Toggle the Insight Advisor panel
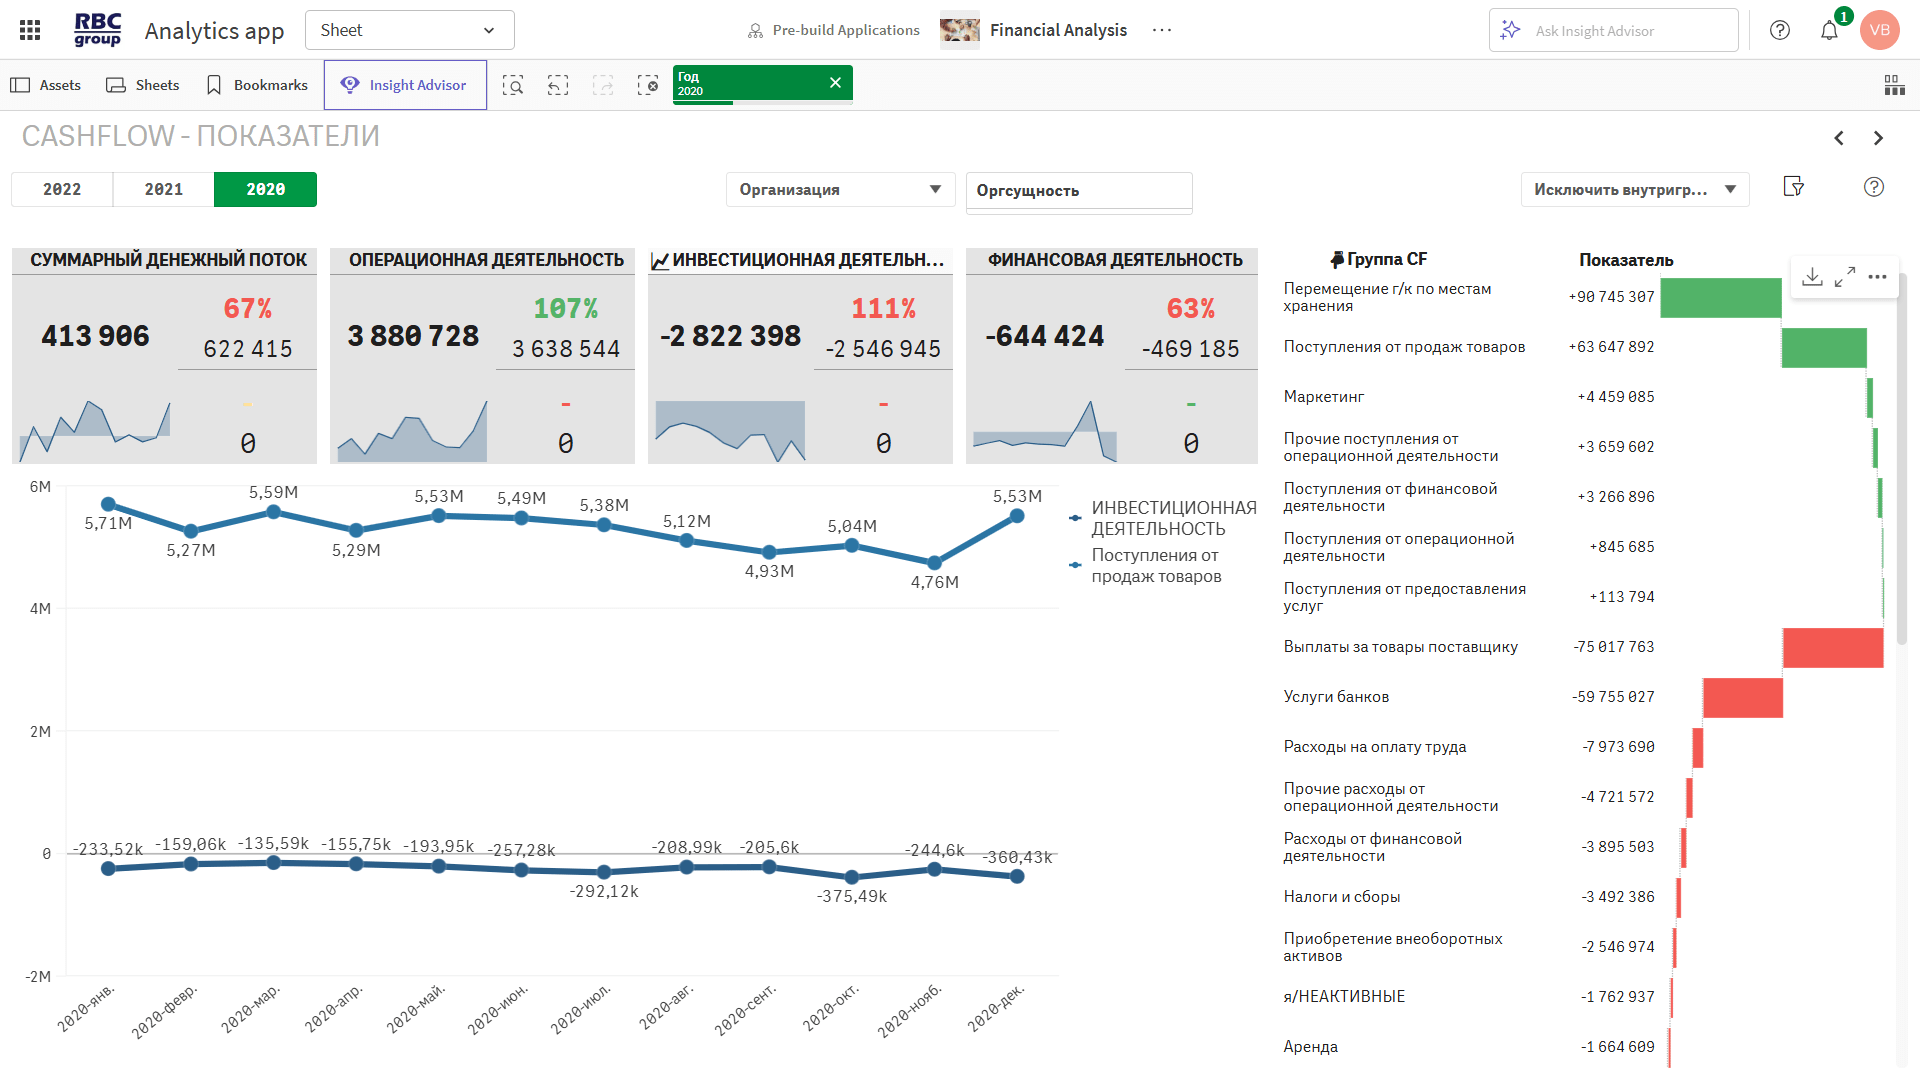Screen dimensions: 1920x1080 coord(405,85)
